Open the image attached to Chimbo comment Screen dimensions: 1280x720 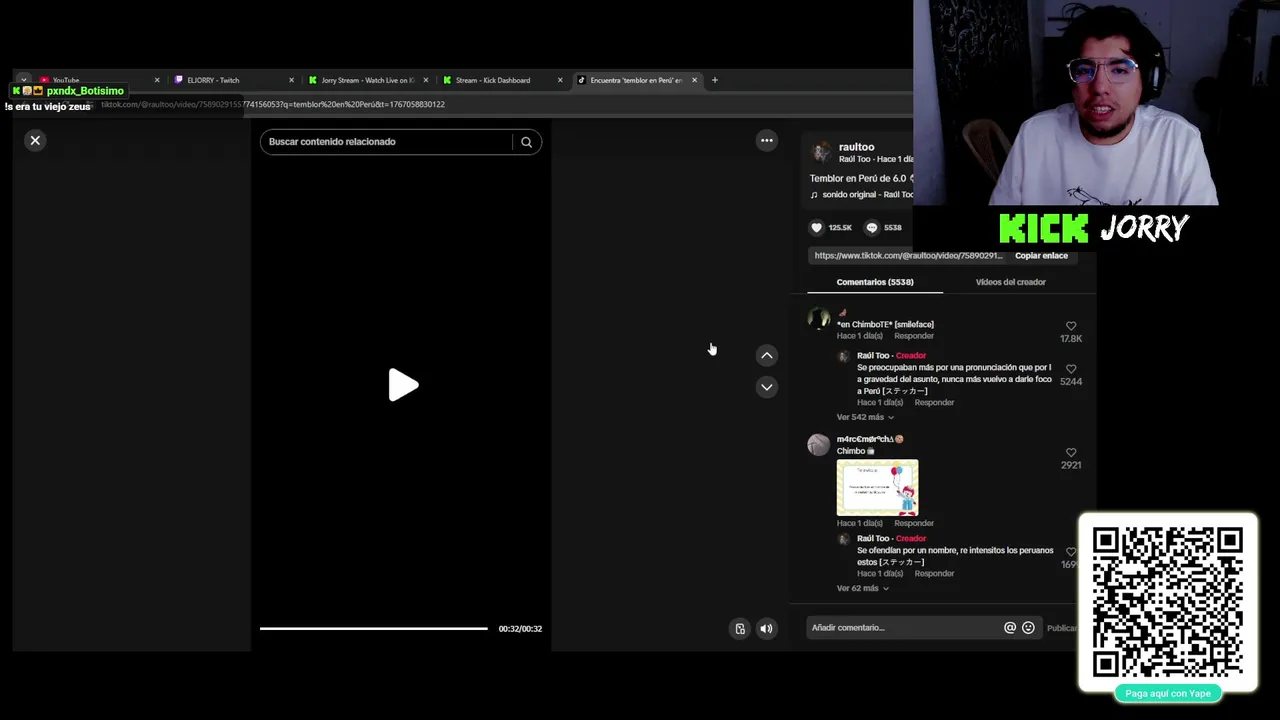(x=877, y=488)
